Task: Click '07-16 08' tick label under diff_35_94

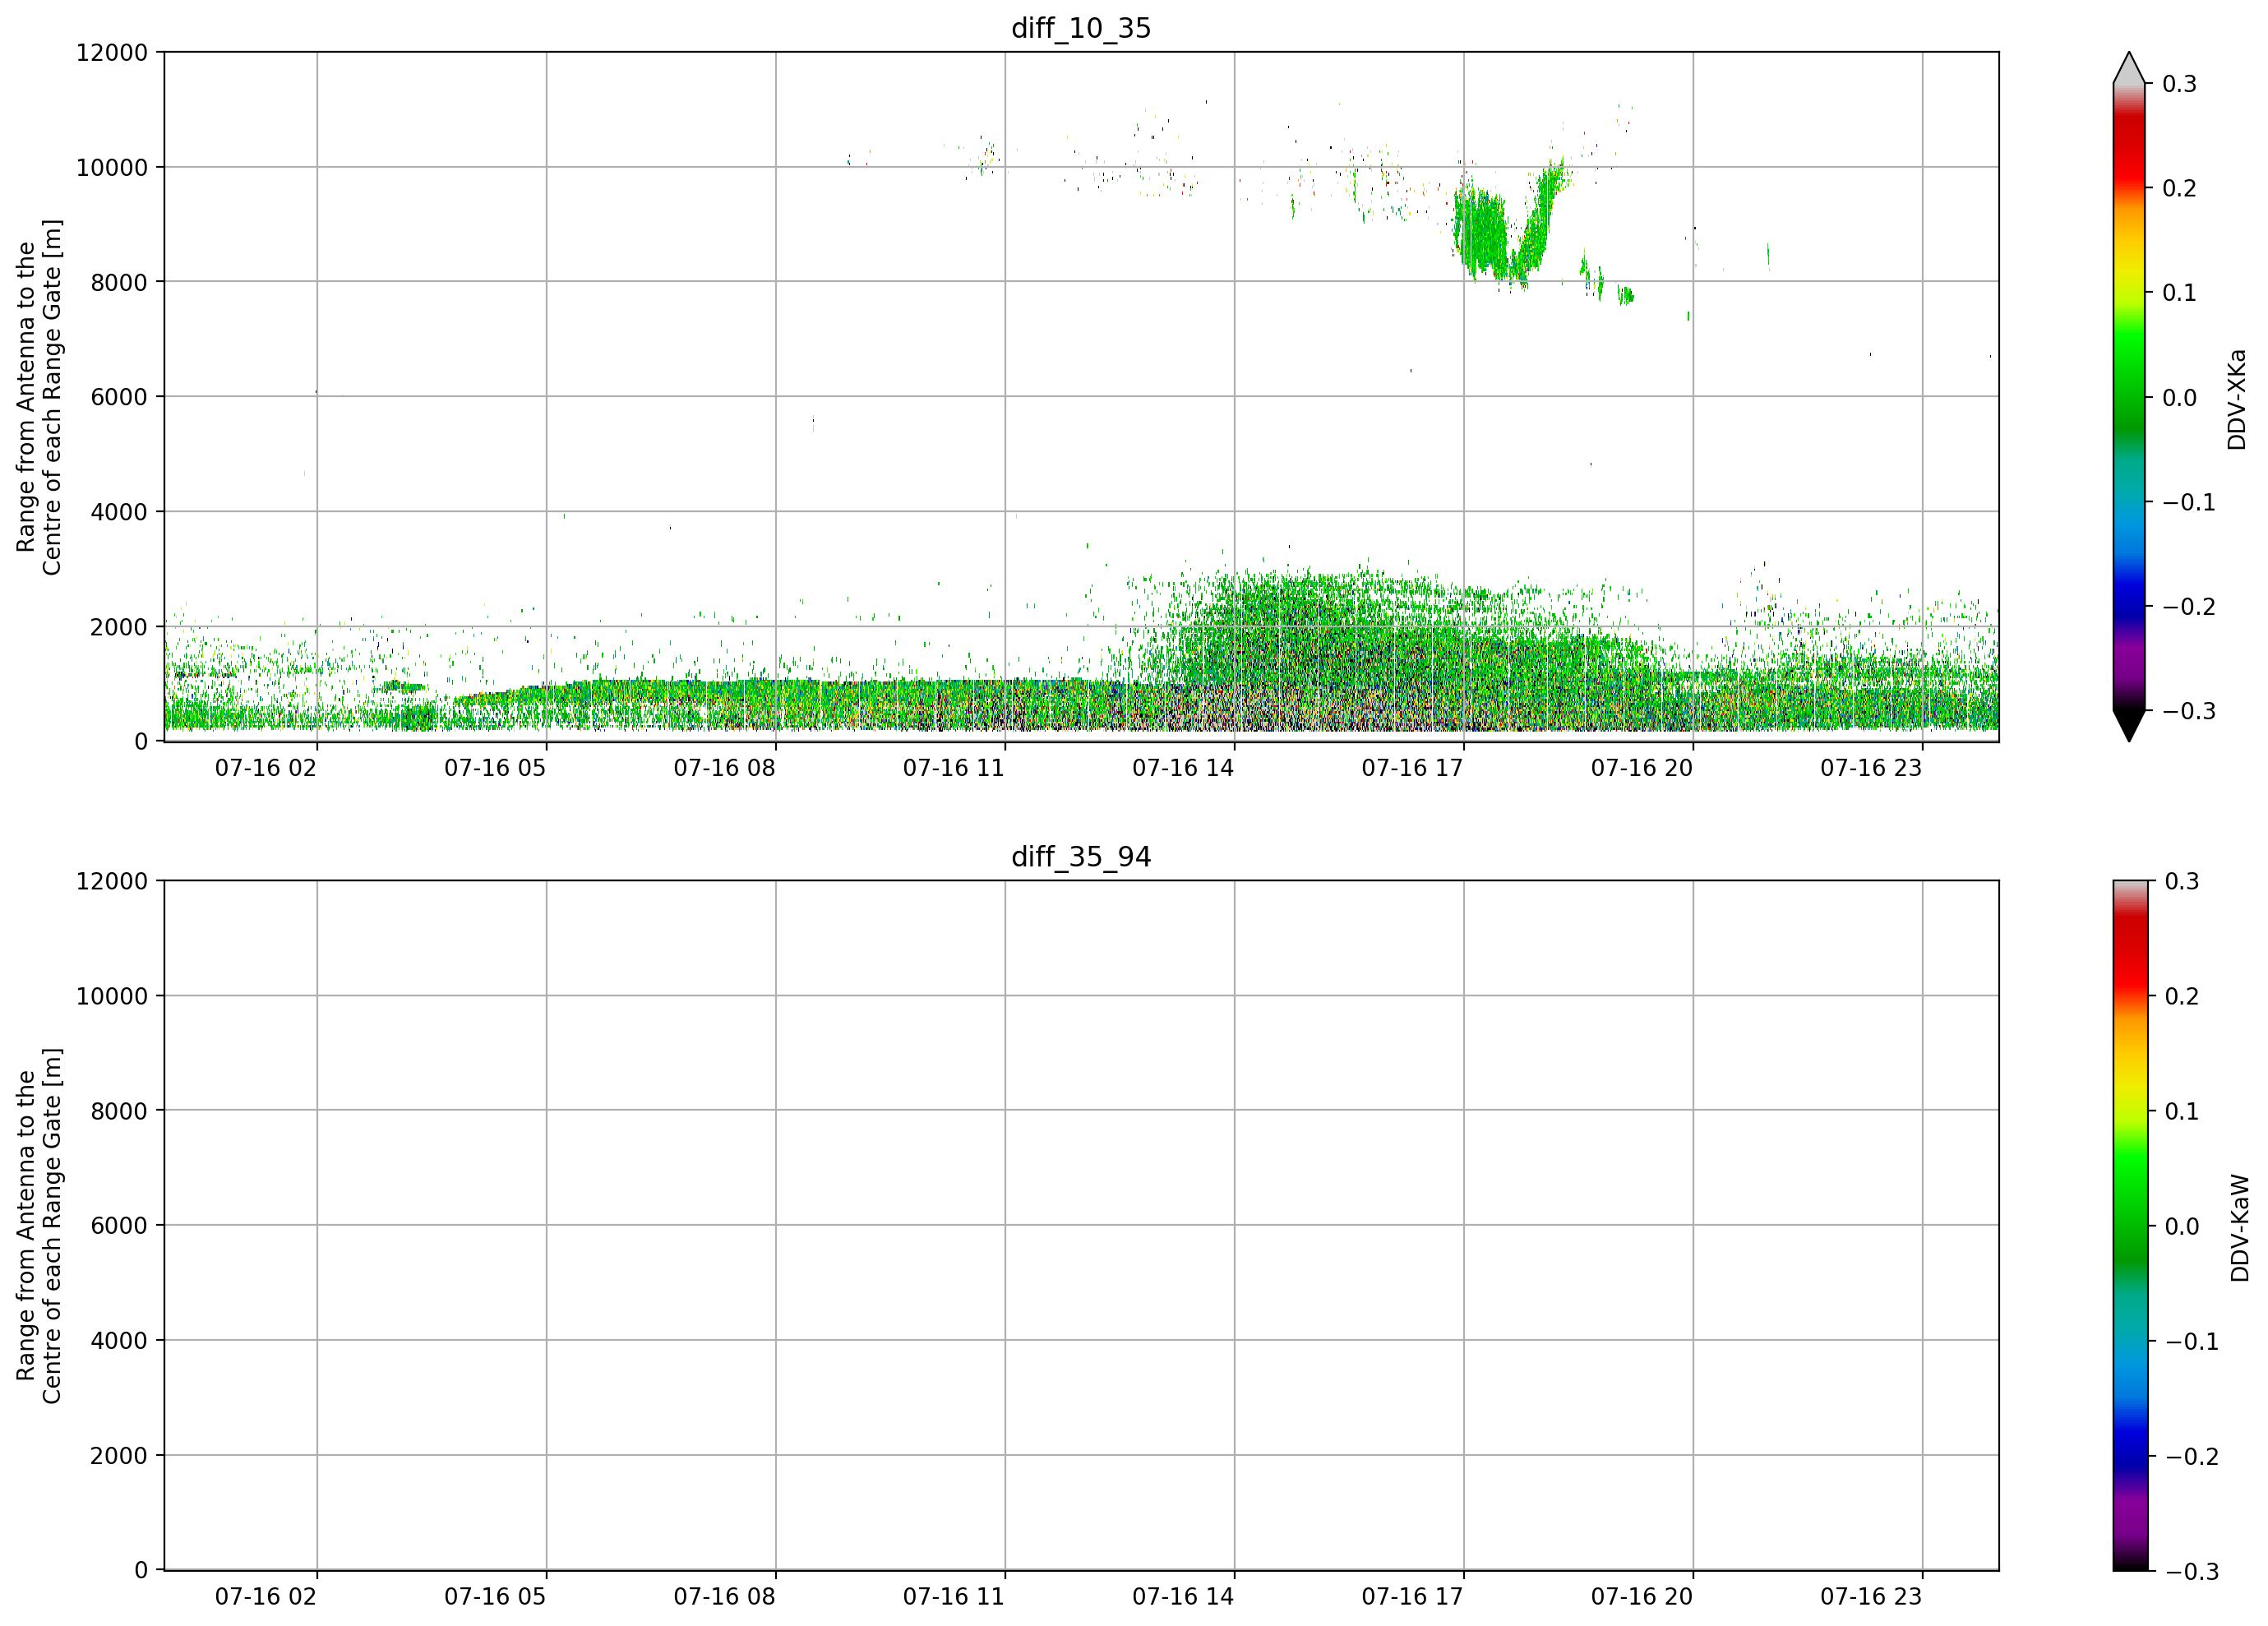Action: [x=725, y=1596]
